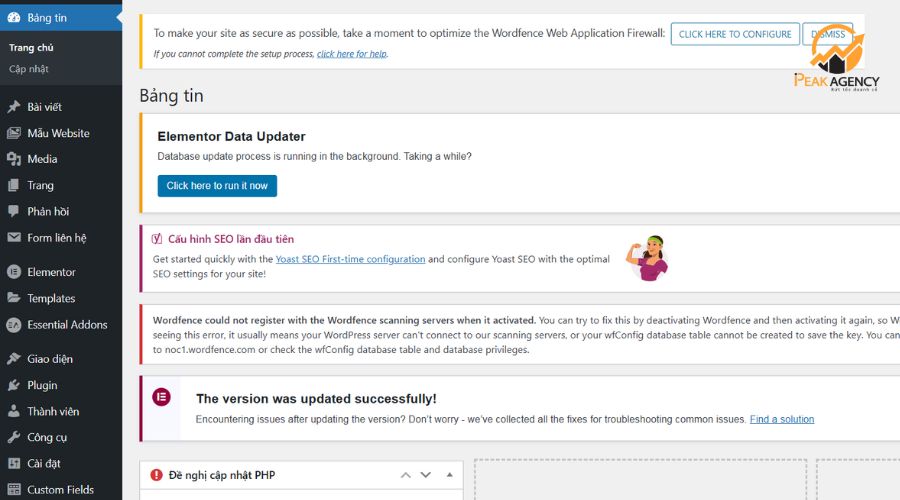Open the Giao diện menu
Viewport: 900px width, 500px height.
click(x=61, y=359)
